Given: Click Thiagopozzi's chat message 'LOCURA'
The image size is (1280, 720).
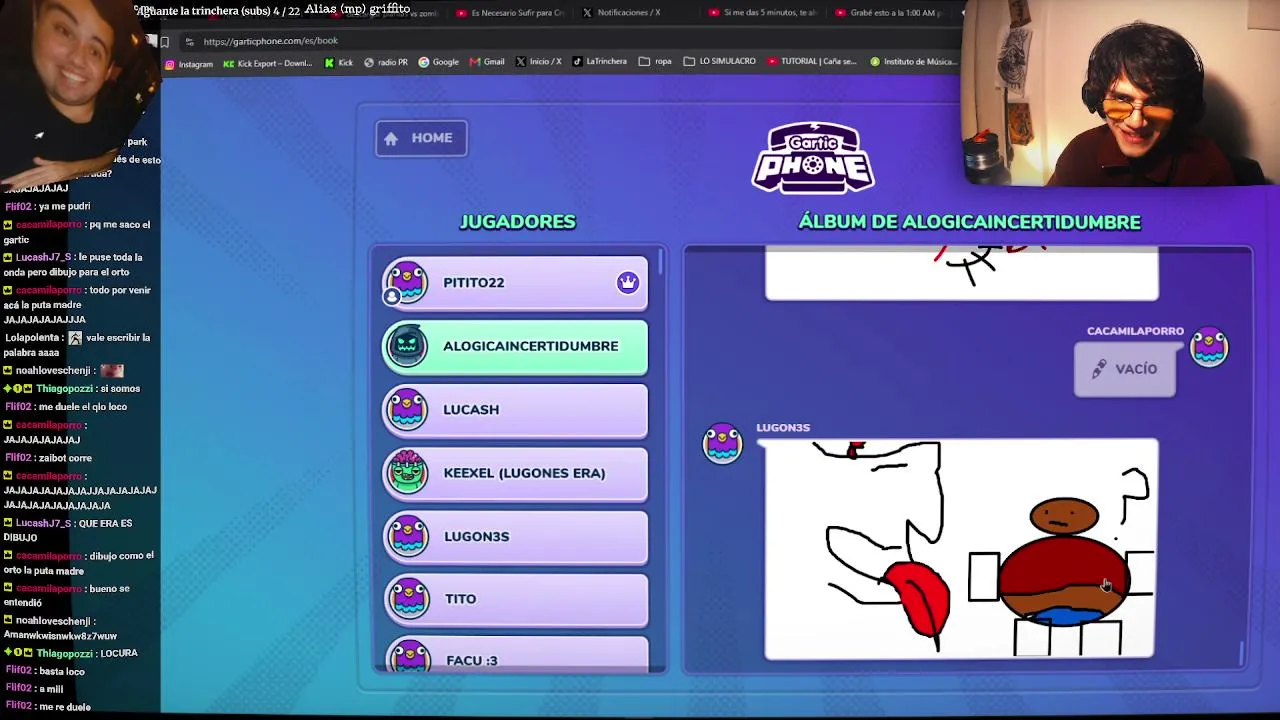Looking at the screenshot, I should (70, 653).
